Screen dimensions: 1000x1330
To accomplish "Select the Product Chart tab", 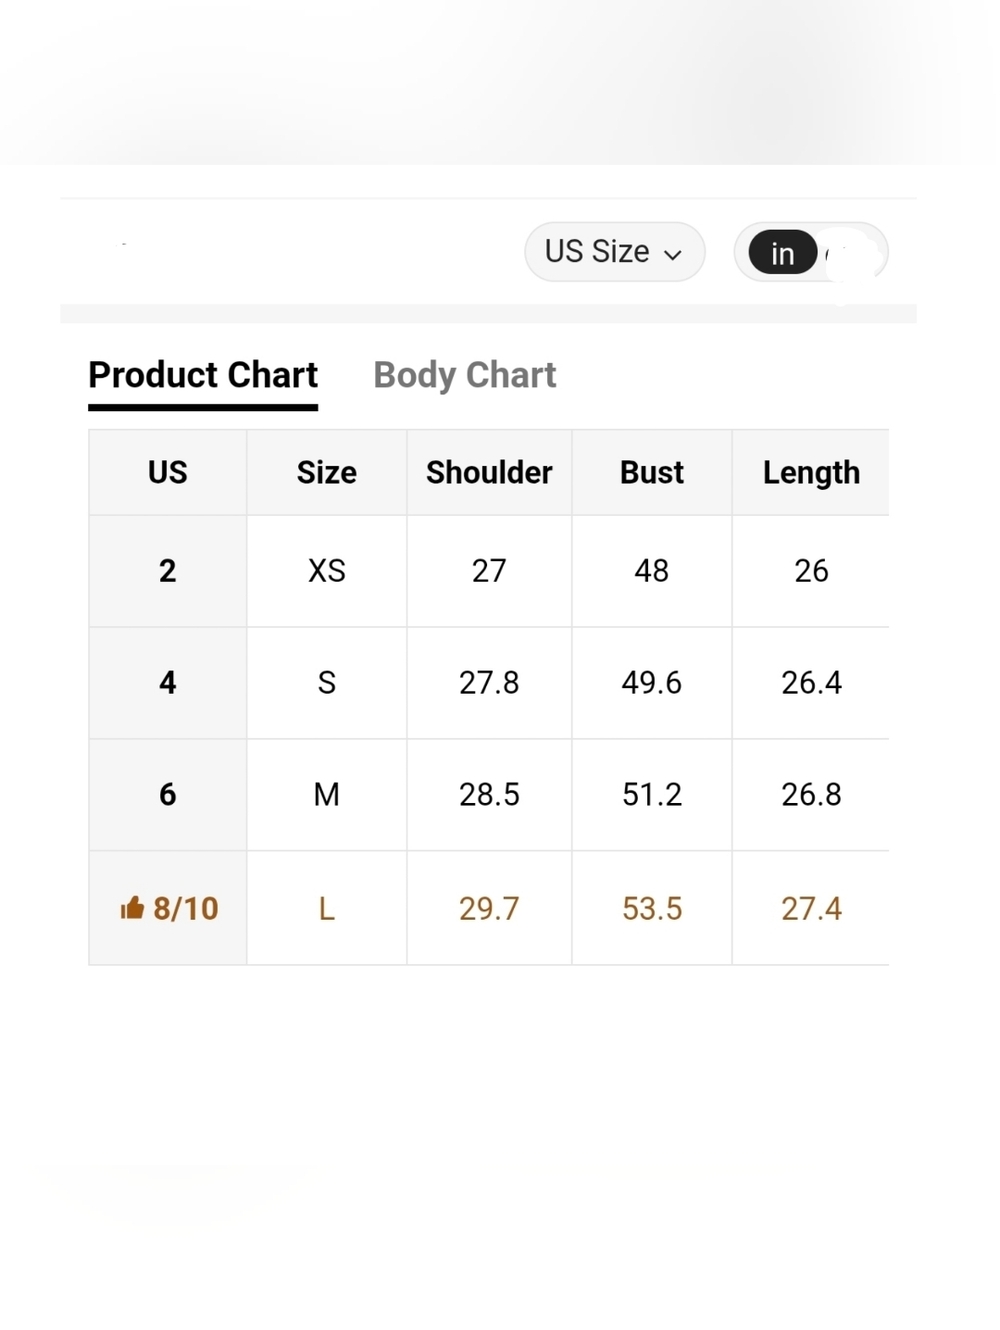I will click(203, 375).
